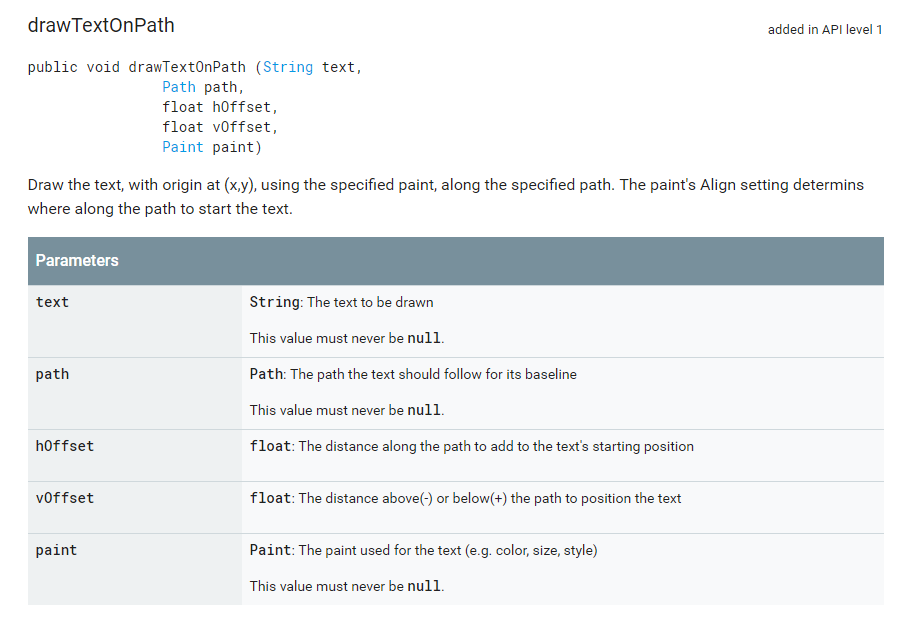Click 'float vOffset' in the method signature
912x620 pixels.
[219, 127]
